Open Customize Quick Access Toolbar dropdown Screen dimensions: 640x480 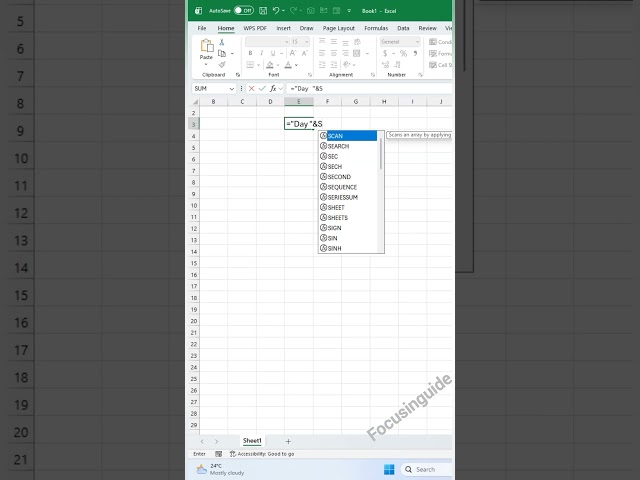point(349,11)
